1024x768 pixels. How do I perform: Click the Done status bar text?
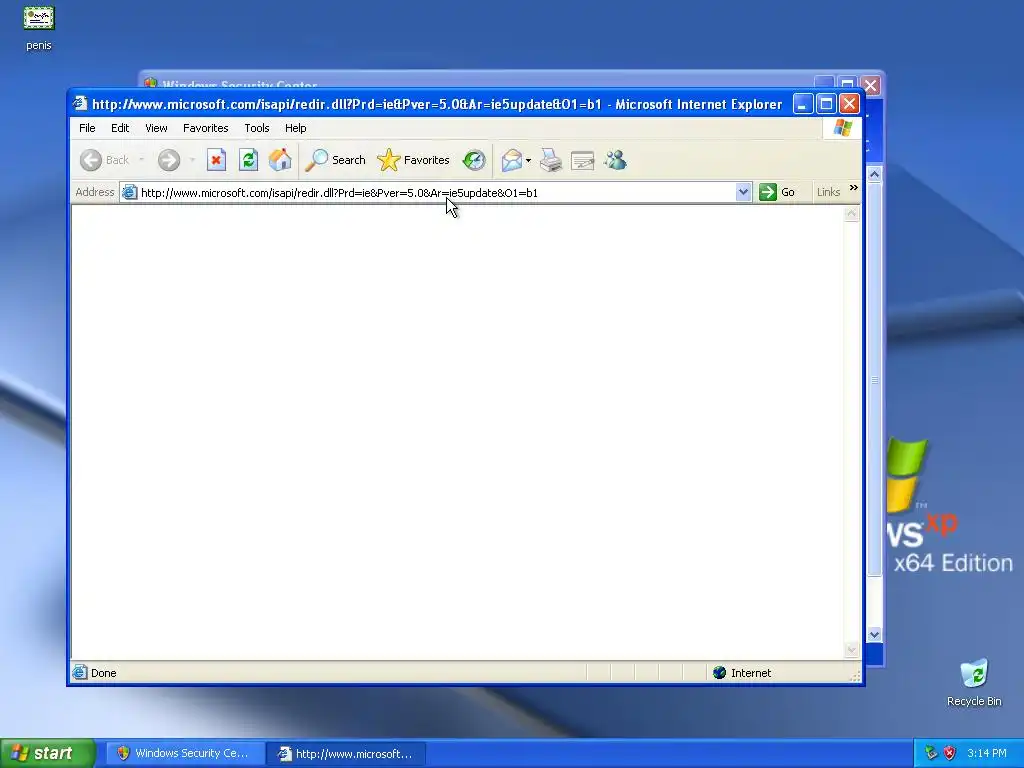tap(103, 673)
